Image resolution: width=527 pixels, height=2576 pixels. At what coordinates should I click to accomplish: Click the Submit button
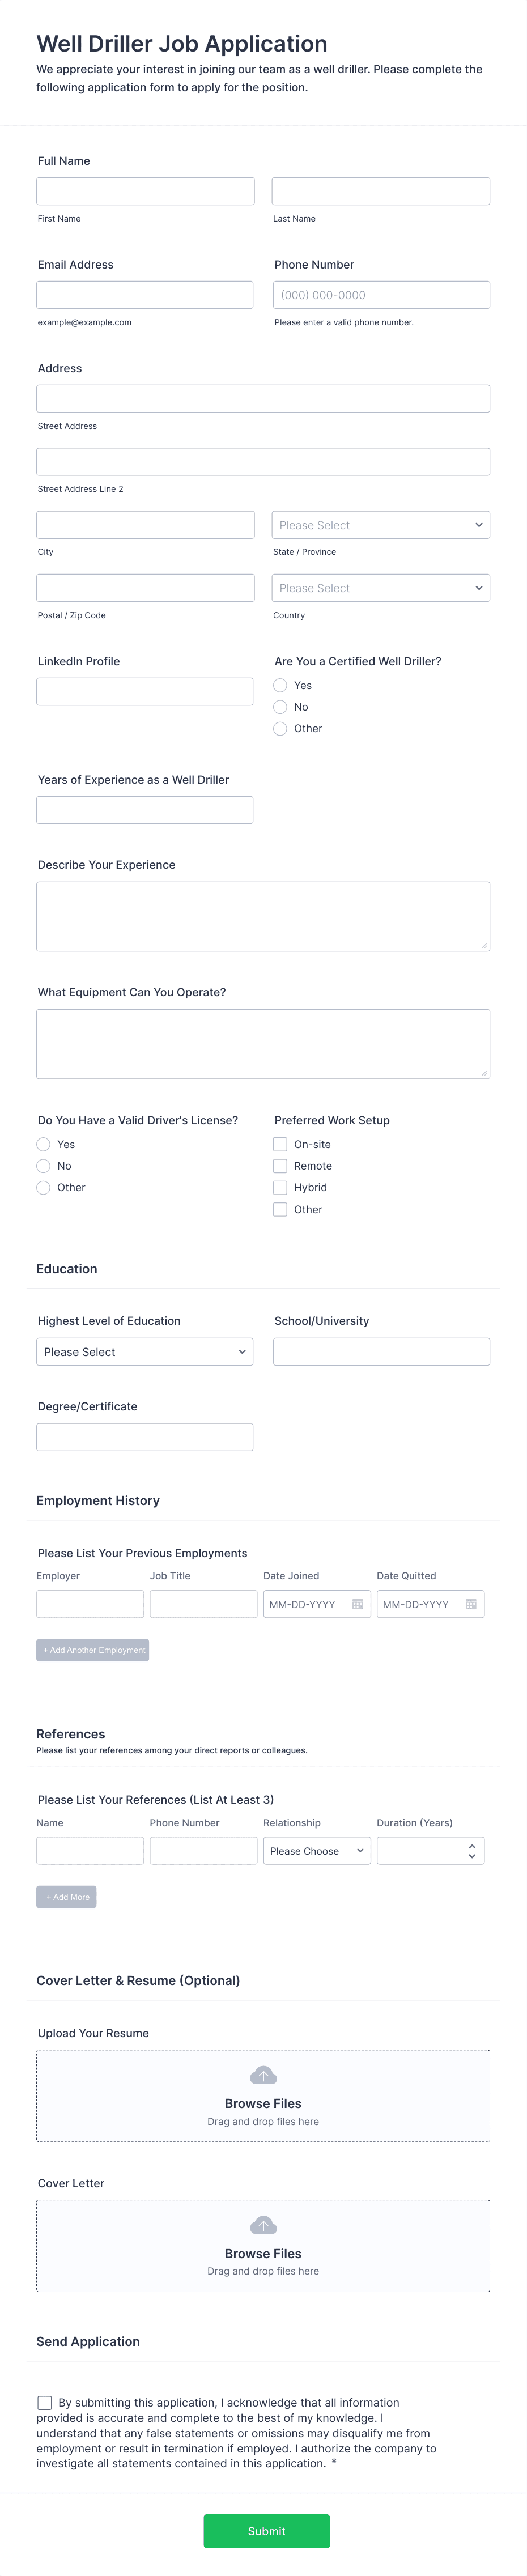pyautogui.click(x=266, y=2531)
